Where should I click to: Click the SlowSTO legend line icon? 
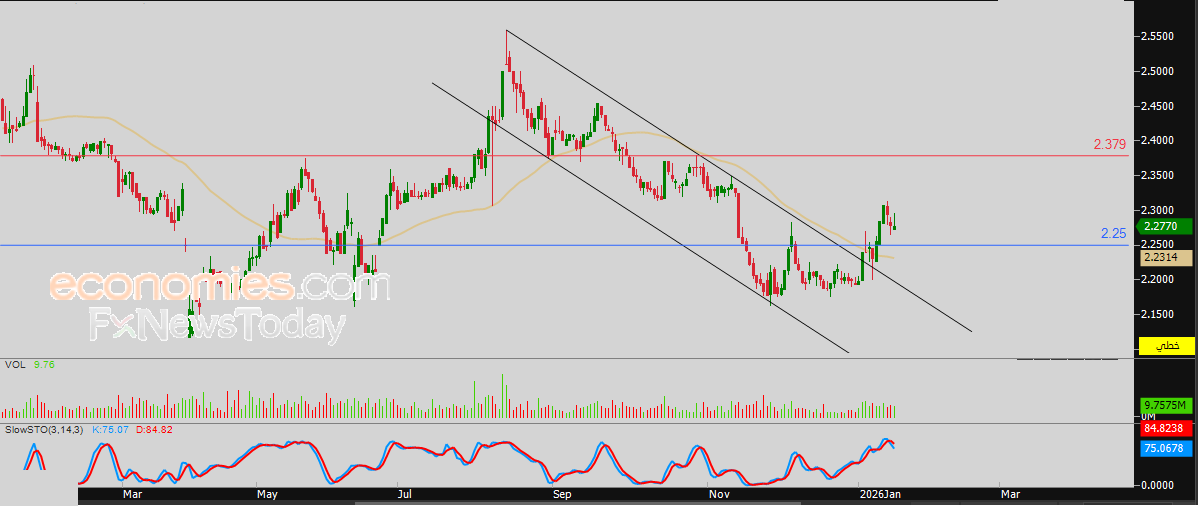[x=35, y=454]
